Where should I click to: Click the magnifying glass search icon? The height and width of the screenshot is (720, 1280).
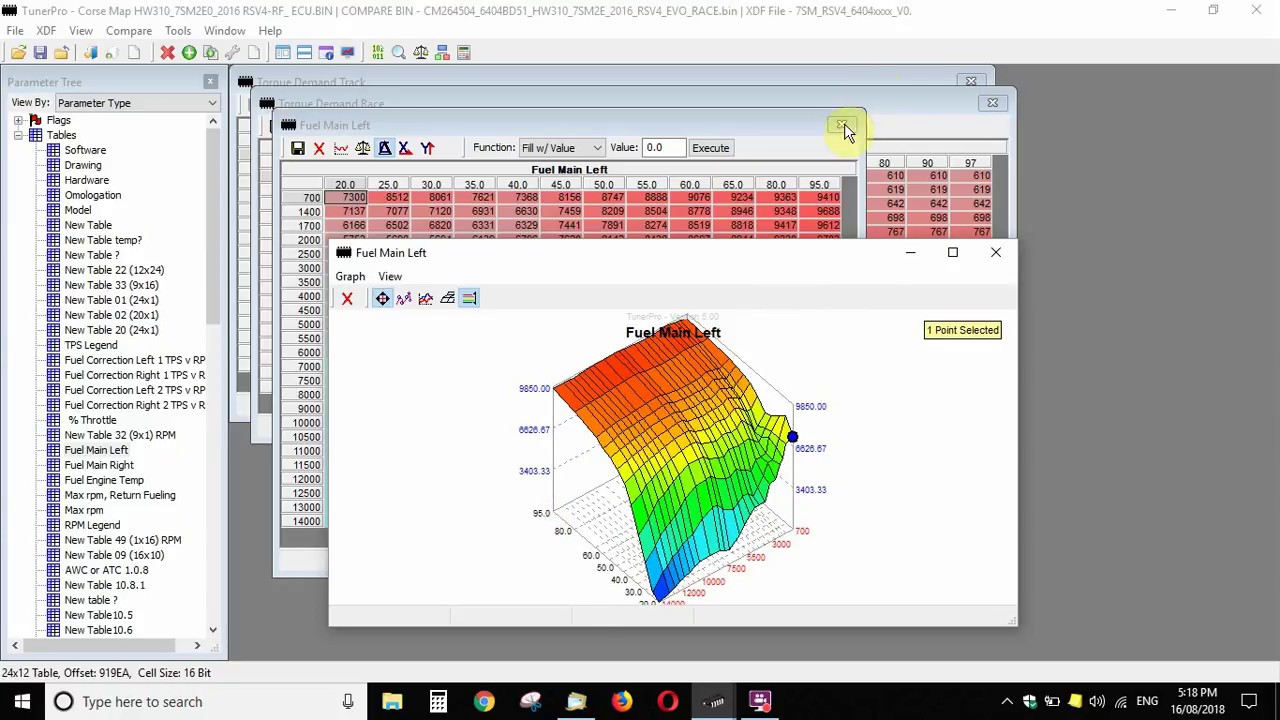tap(399, 52)
